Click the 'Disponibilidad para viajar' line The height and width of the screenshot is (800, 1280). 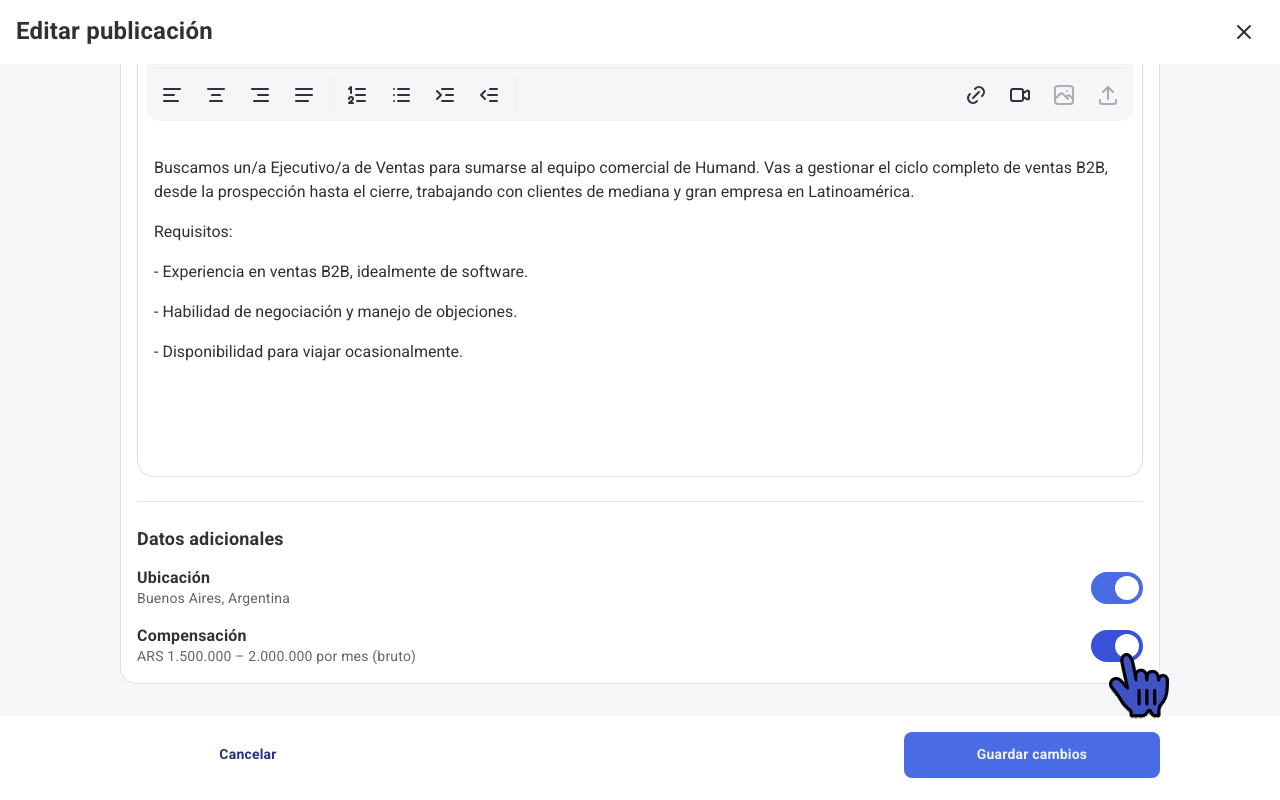pyautogui.click(x=309, y=352)
